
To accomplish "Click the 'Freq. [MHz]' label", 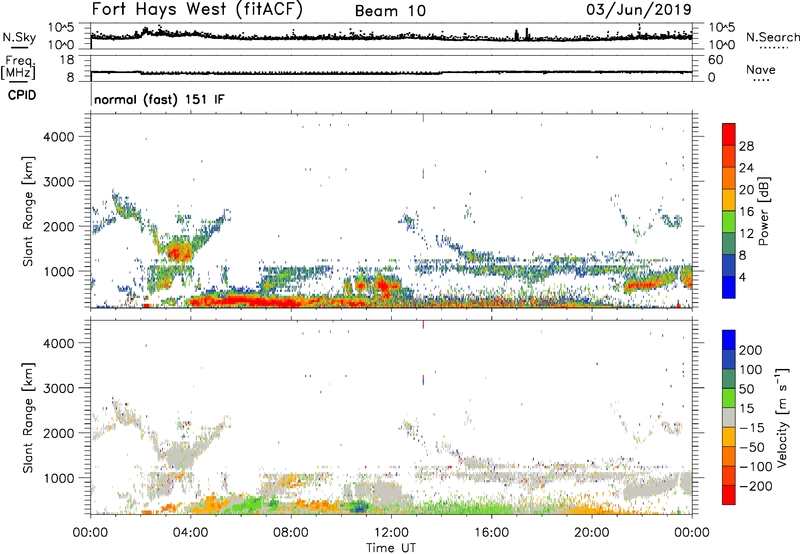I will 18,67.
